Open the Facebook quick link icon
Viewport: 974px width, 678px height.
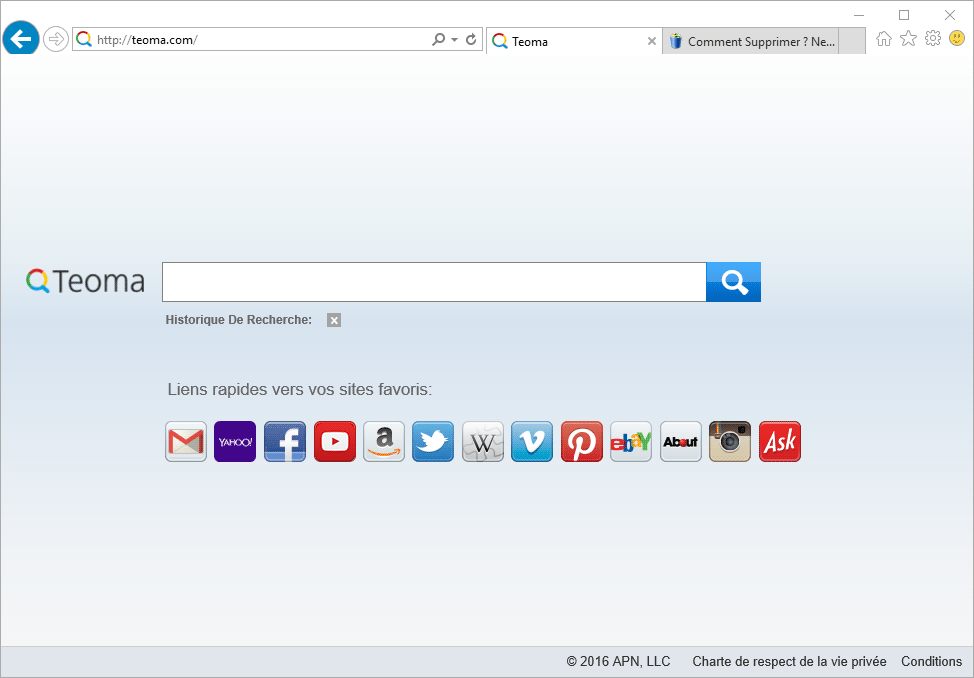284,441
